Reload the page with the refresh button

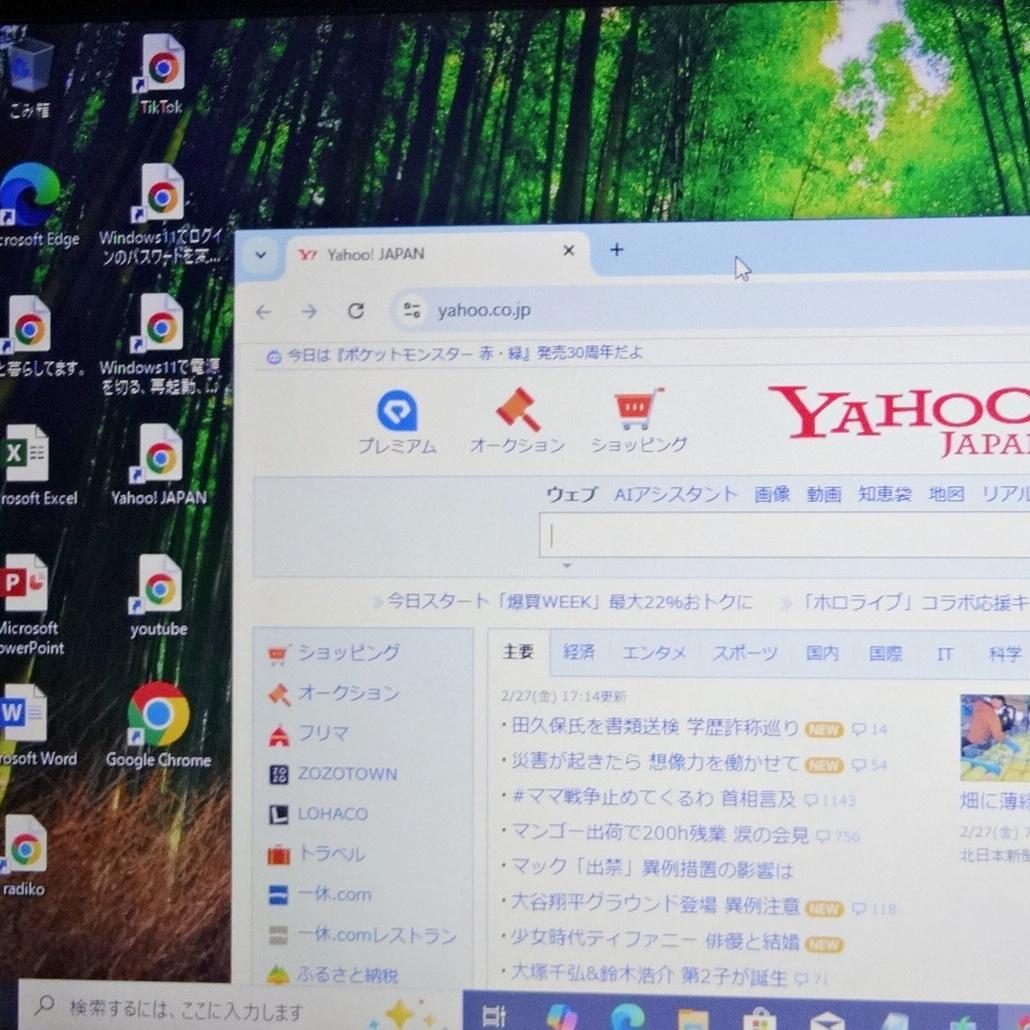coord(356,311)
